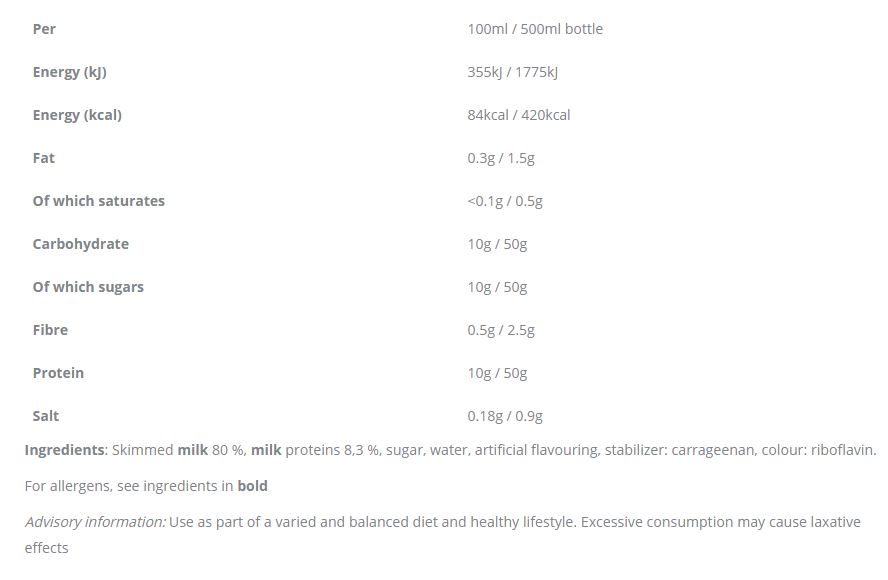The width and height of the screenshot is (888, 580).
Task: Select the '0.5g / 2.5g' fibre value
Action: point(501,331)
